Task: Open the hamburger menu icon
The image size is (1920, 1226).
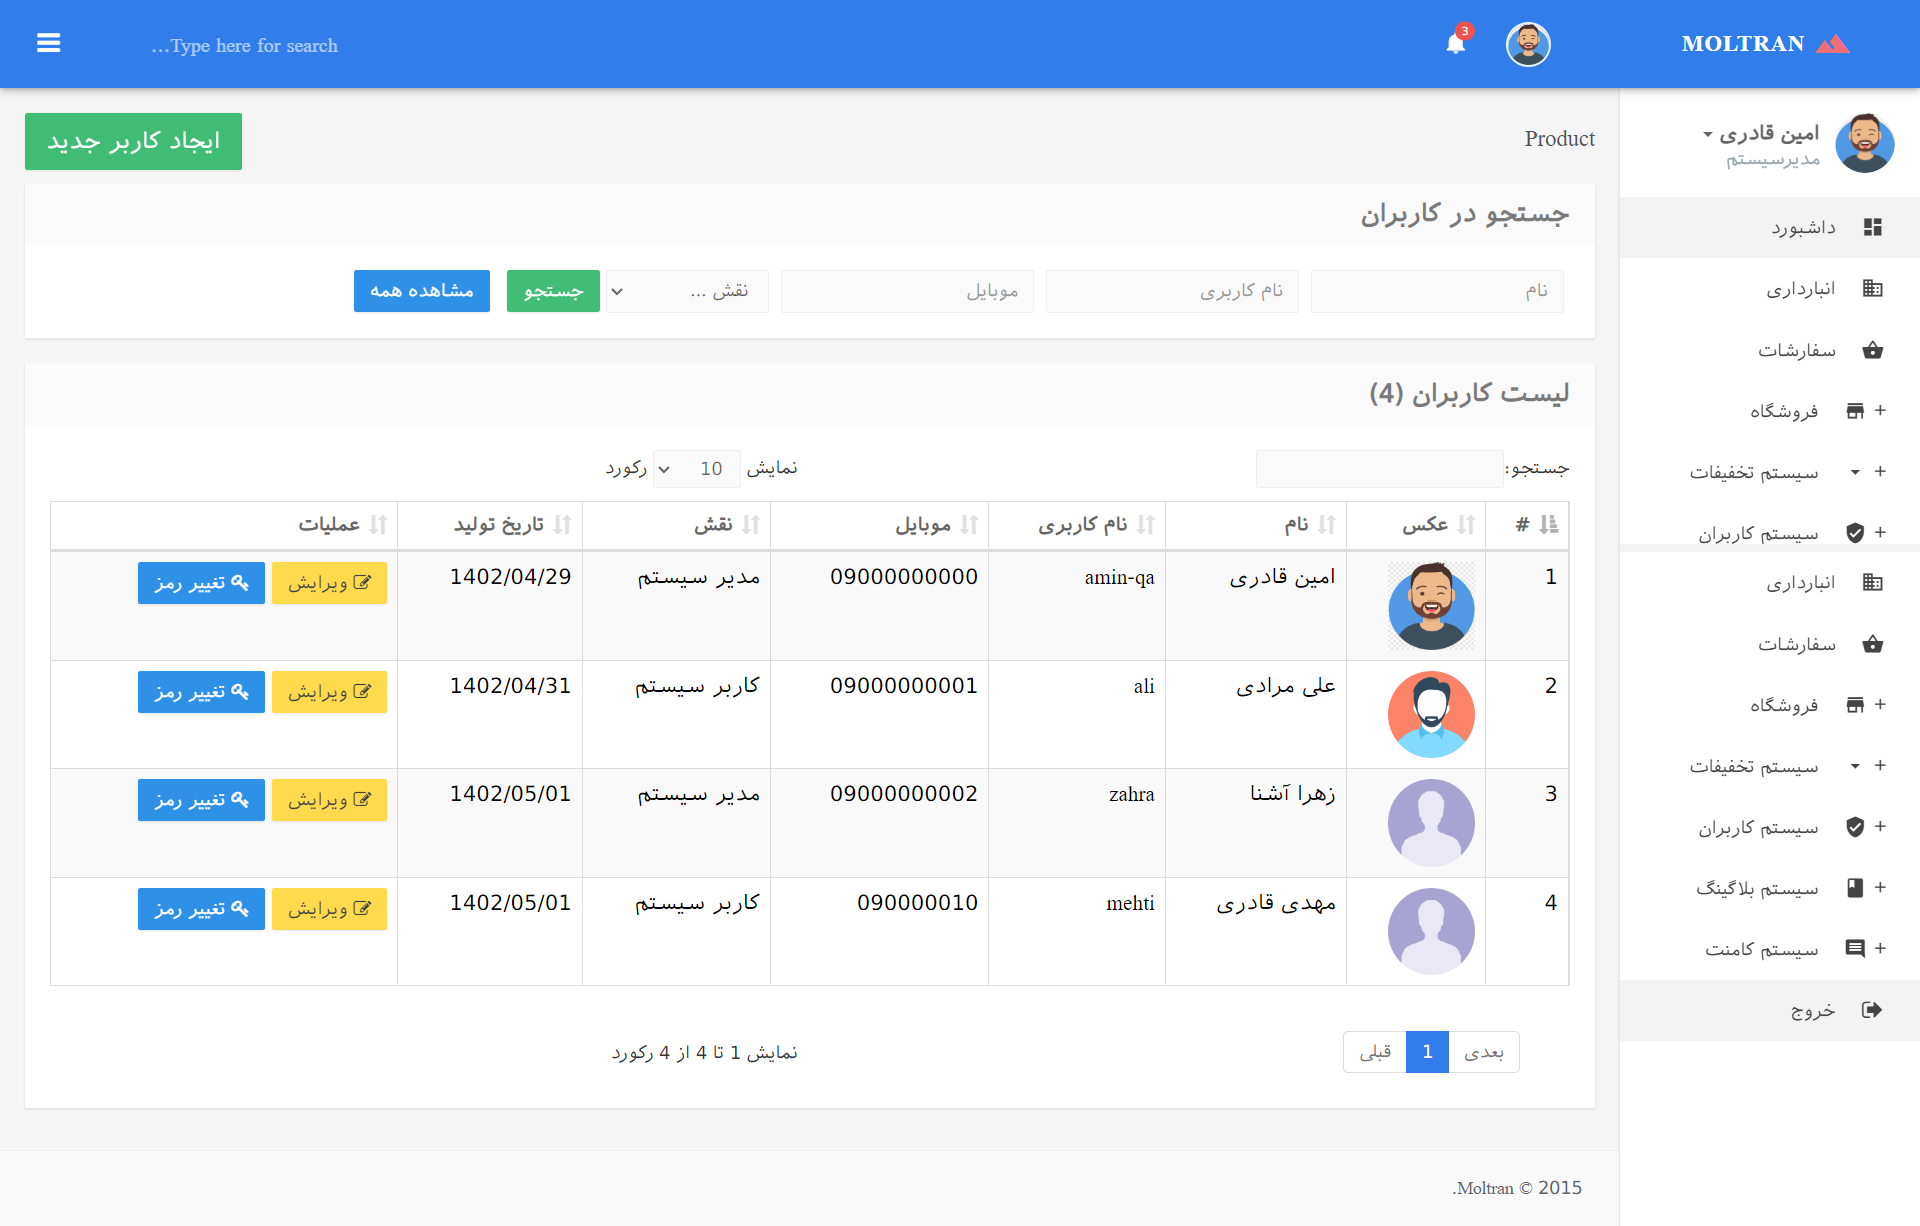Action: click(x=48, y=43)
